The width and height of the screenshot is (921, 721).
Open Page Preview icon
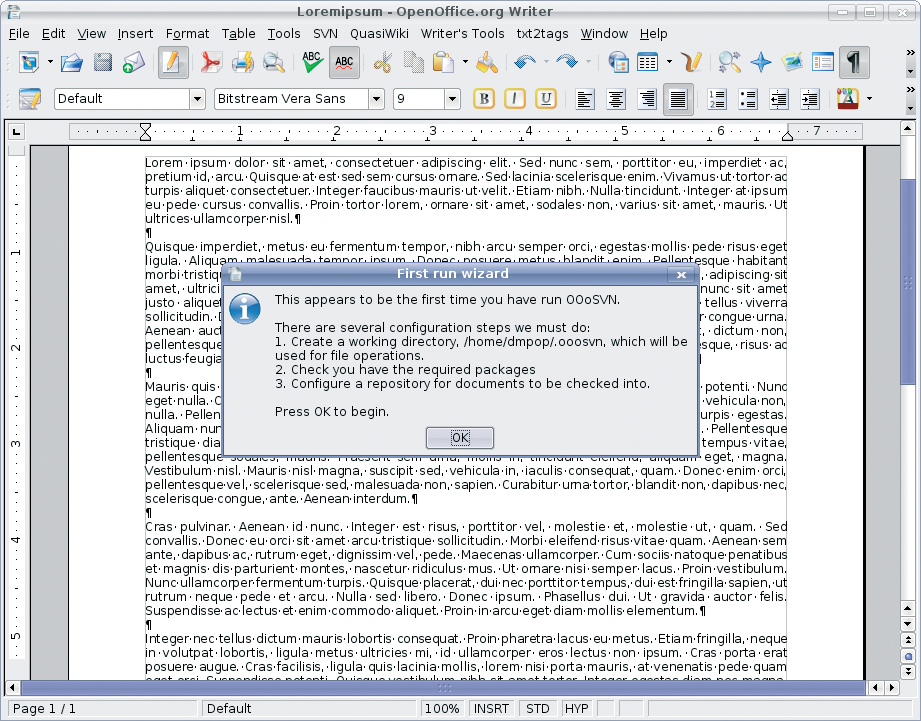273,62
